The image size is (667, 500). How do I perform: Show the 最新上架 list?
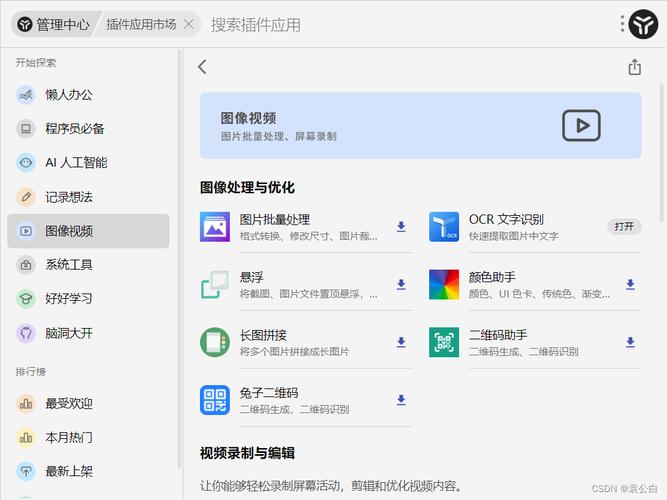(88, 471)
